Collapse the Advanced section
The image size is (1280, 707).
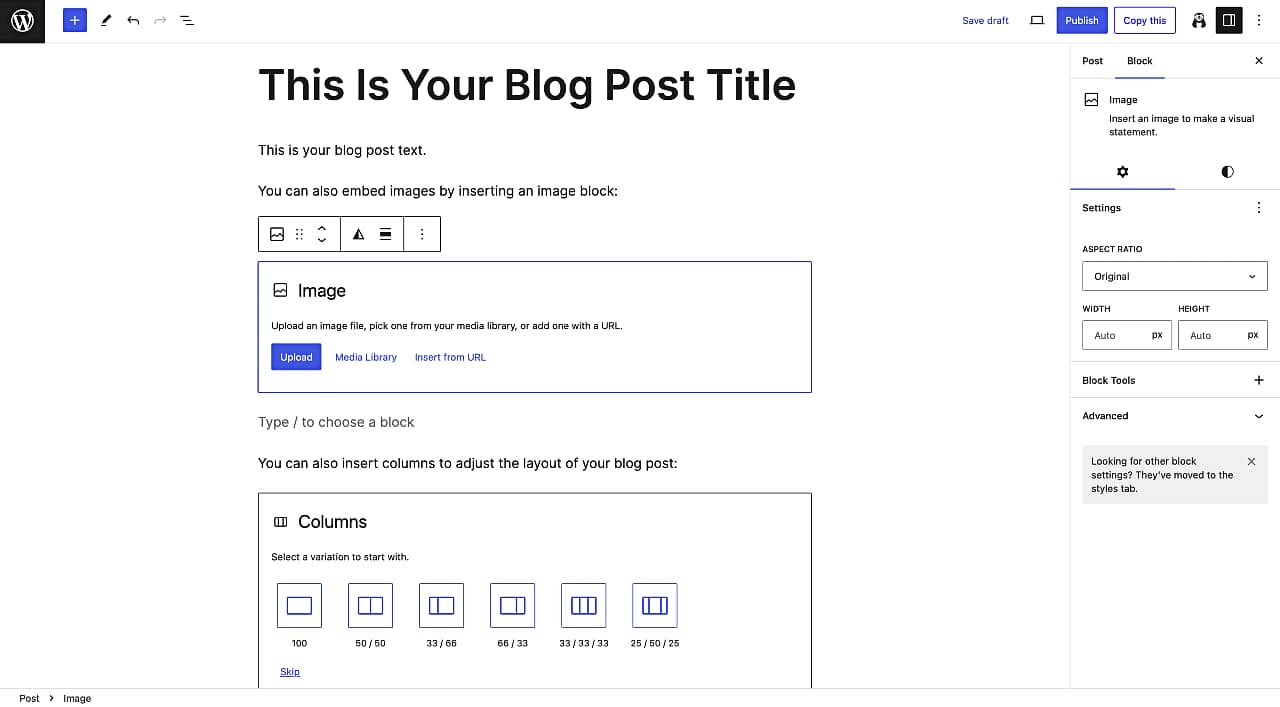tap(1259, 416)
